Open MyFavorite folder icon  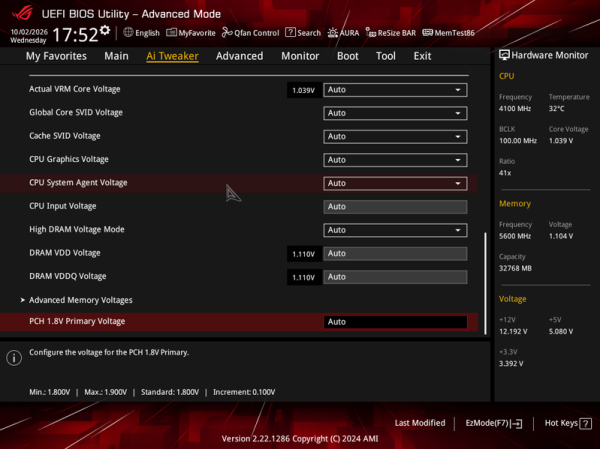click(x=171, y=33)
